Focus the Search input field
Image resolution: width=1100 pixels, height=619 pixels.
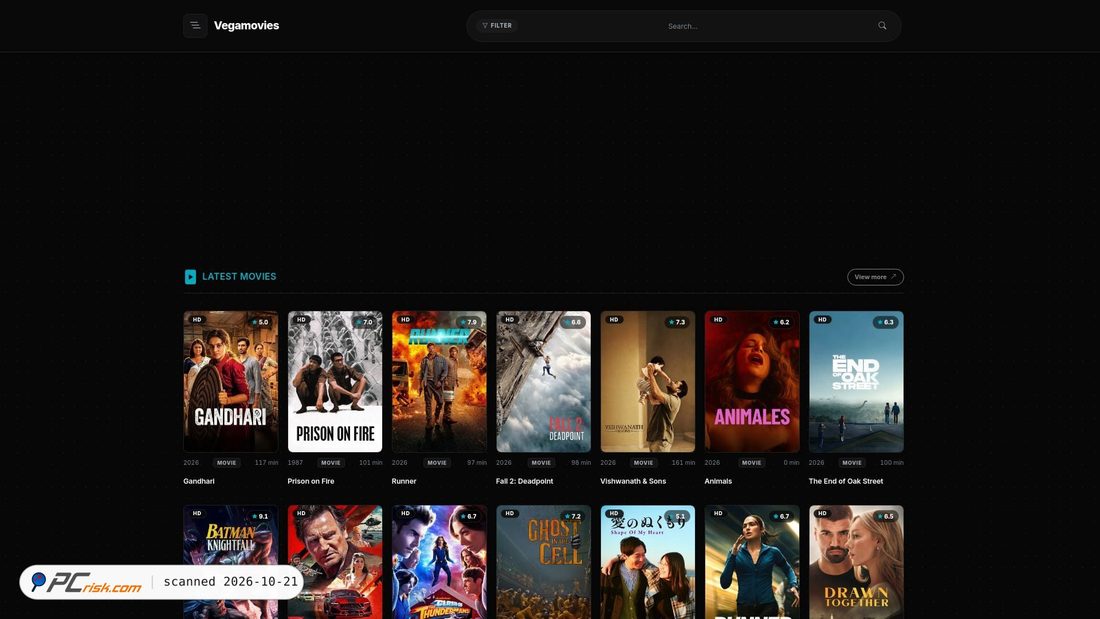tap(683, 26)
